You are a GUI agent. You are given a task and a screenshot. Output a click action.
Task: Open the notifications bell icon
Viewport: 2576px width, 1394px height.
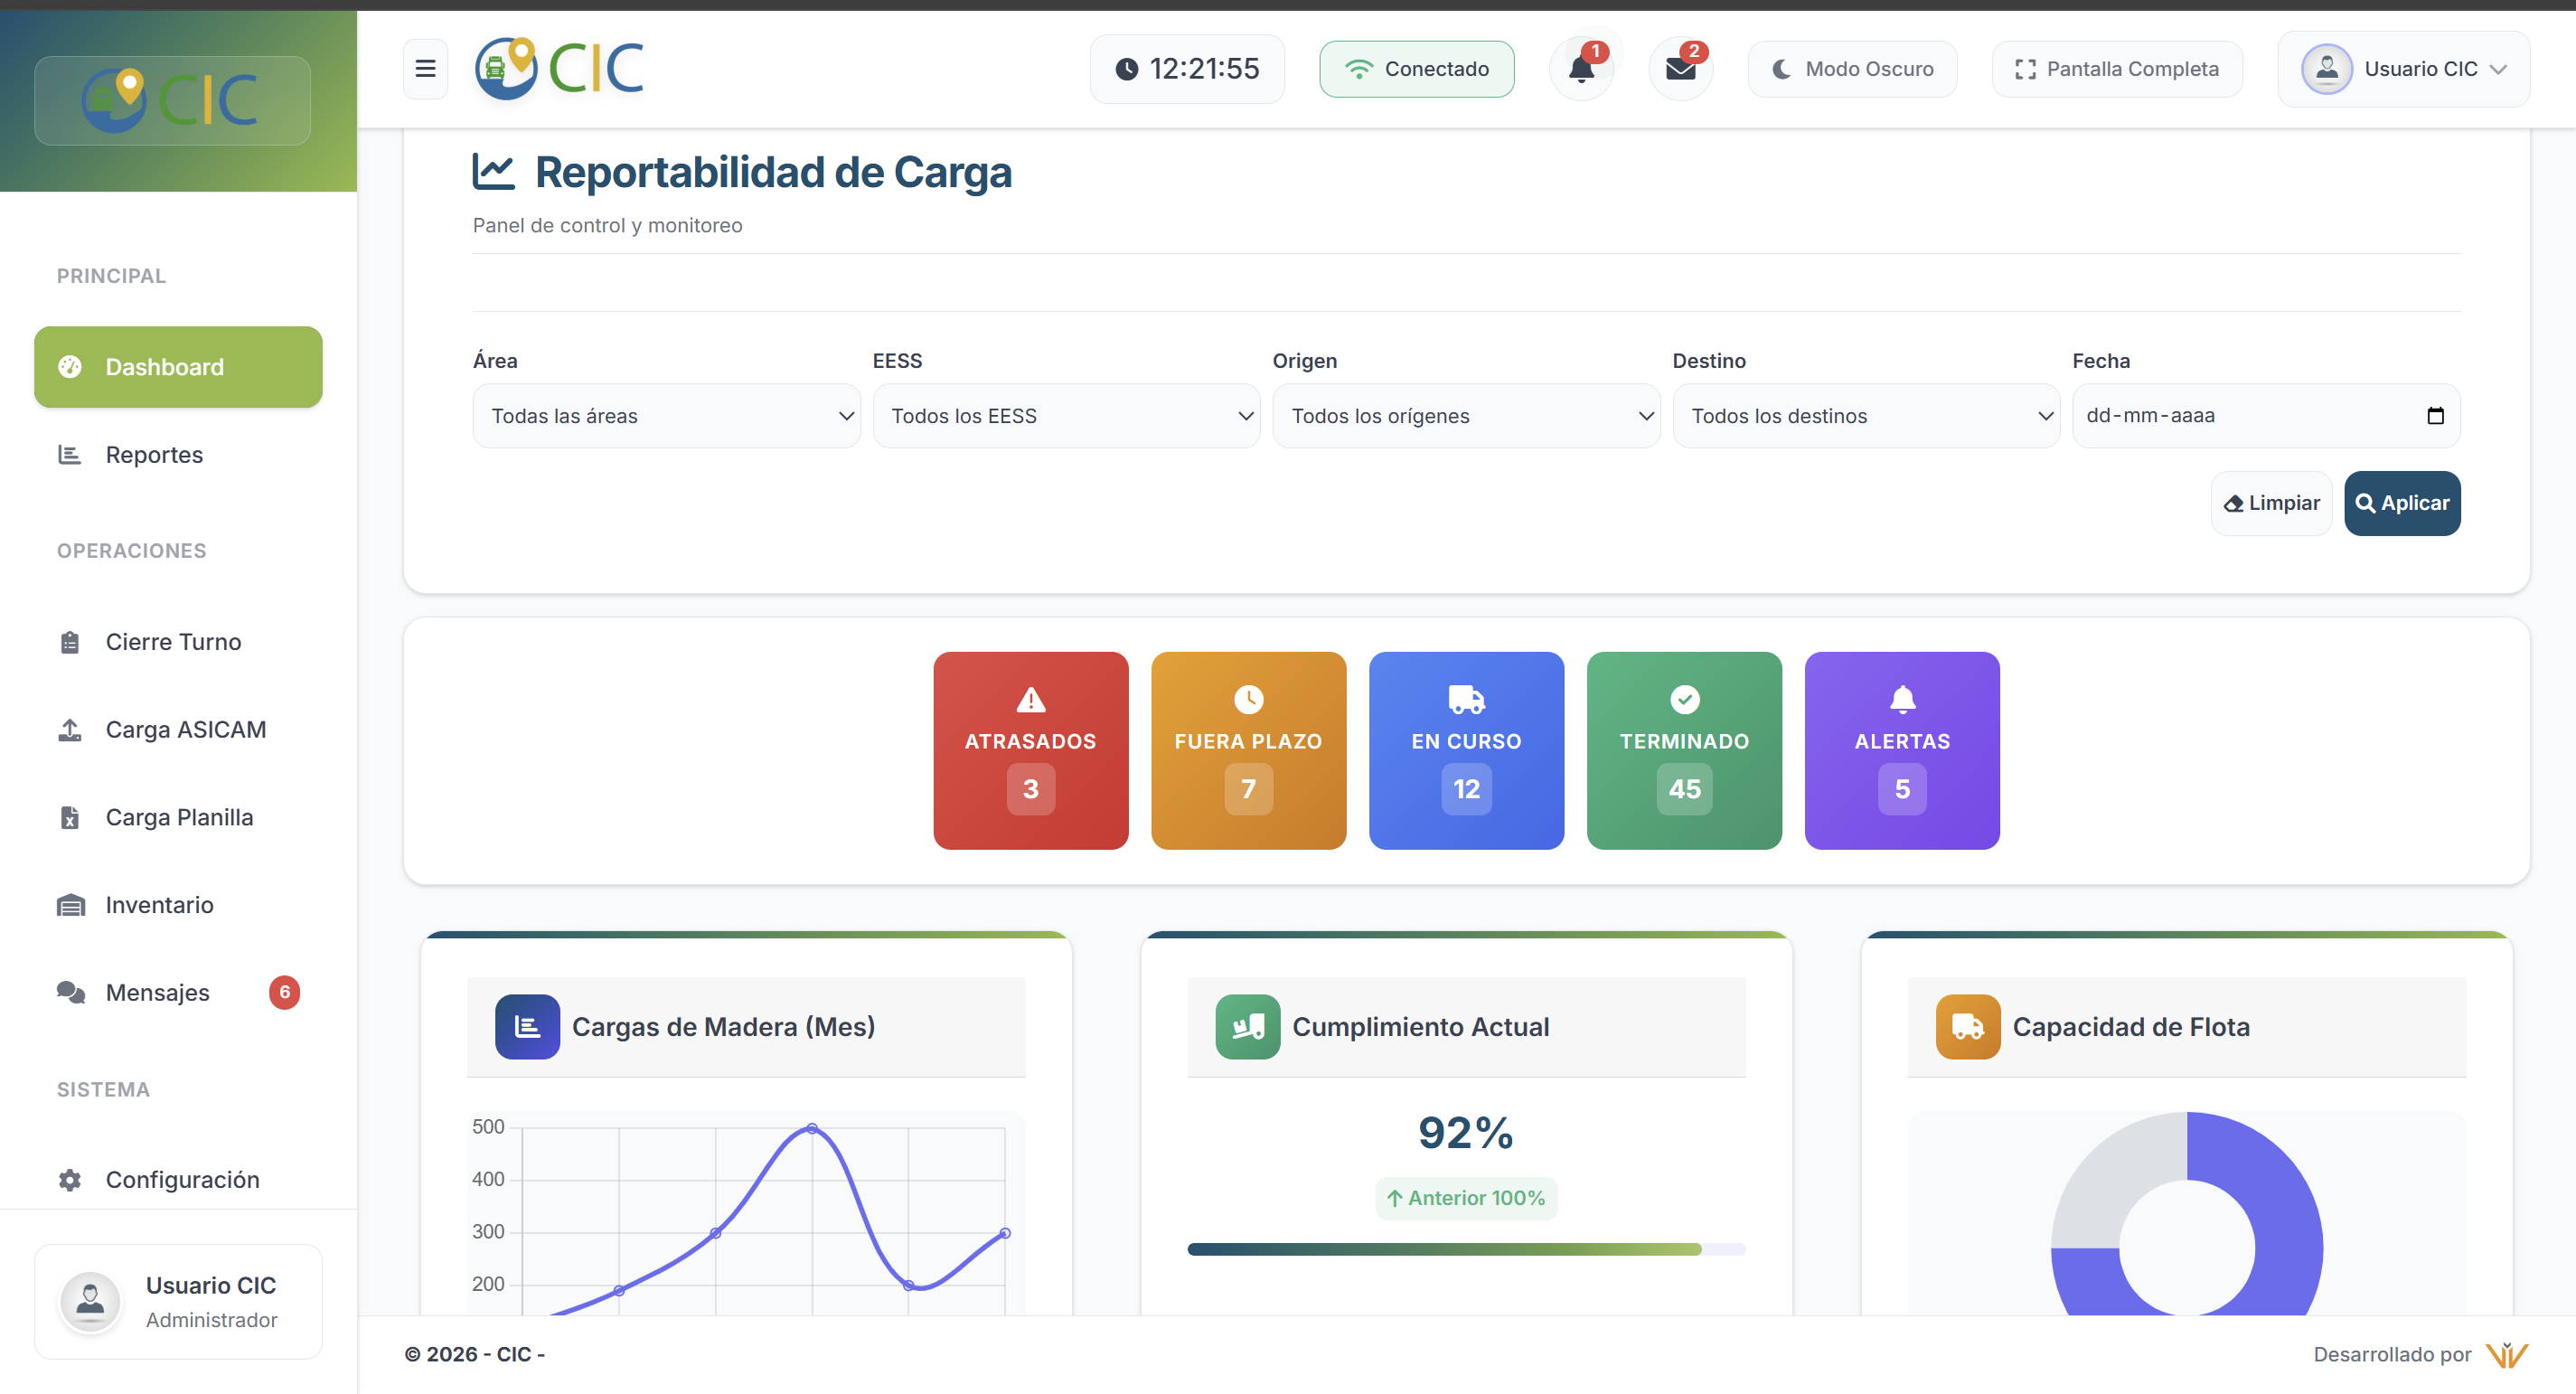pyautogui.click(x=1581, y=69)
